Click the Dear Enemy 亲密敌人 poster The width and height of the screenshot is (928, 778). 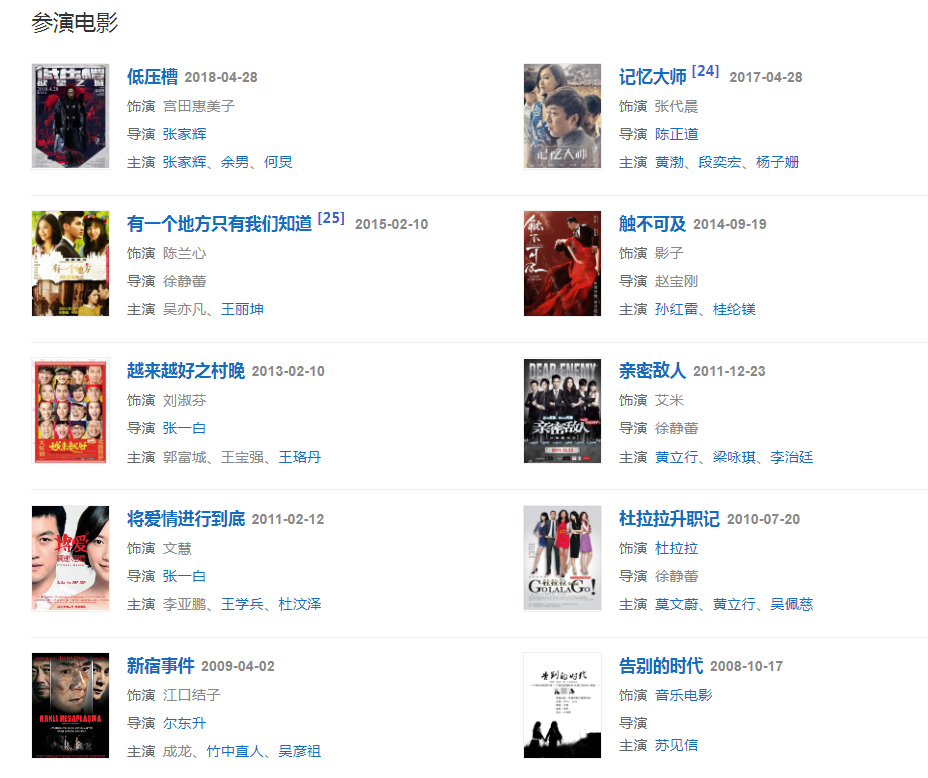click(562, 411)
